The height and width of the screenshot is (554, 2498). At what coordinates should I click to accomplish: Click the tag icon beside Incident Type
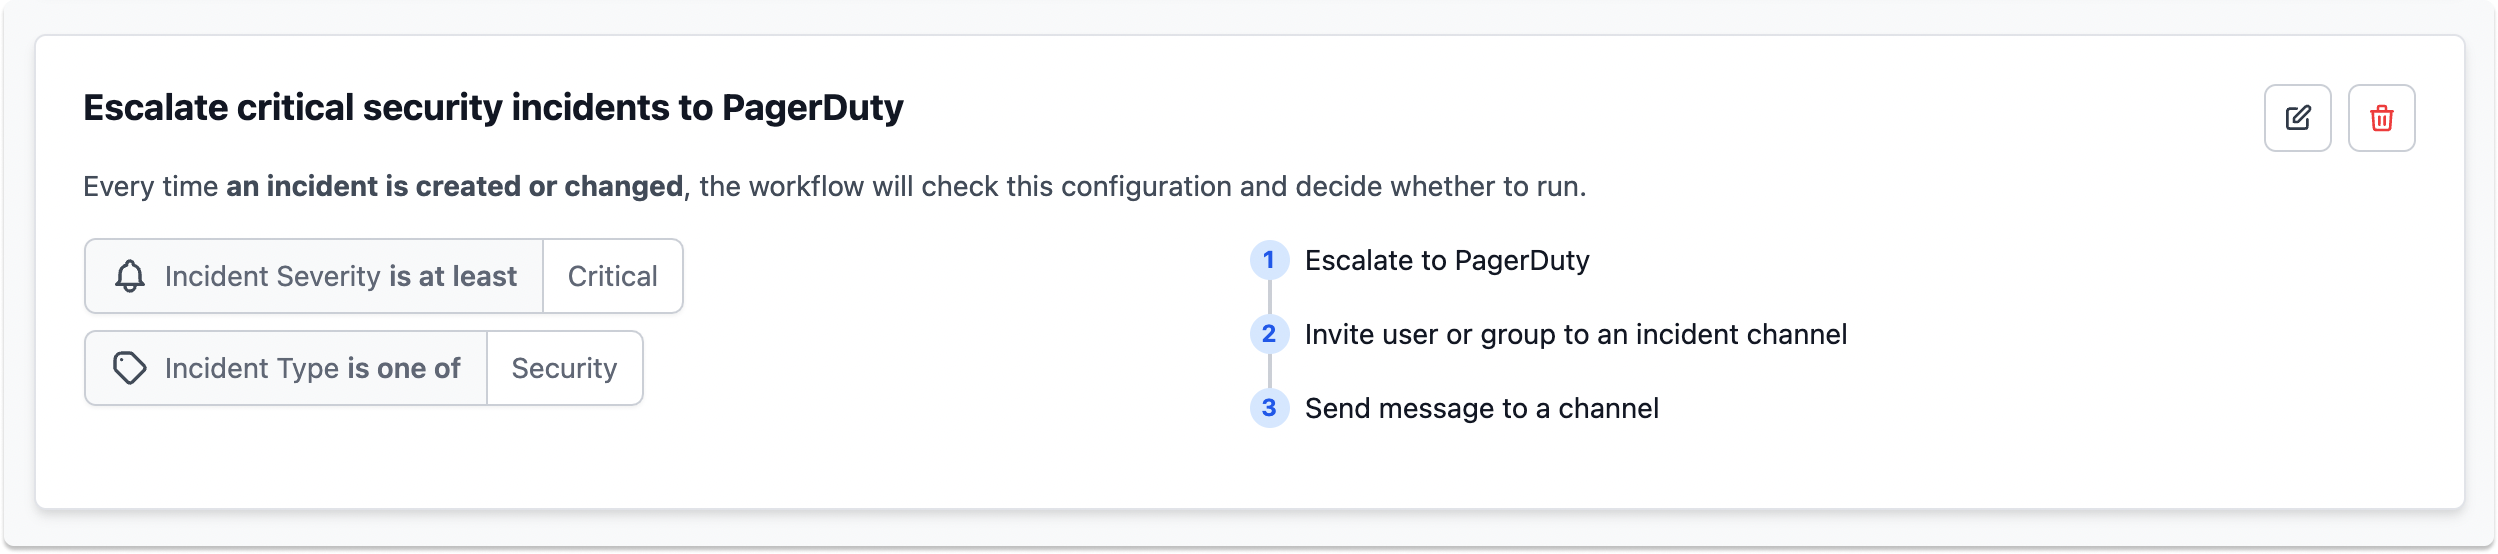coord(130,368)
